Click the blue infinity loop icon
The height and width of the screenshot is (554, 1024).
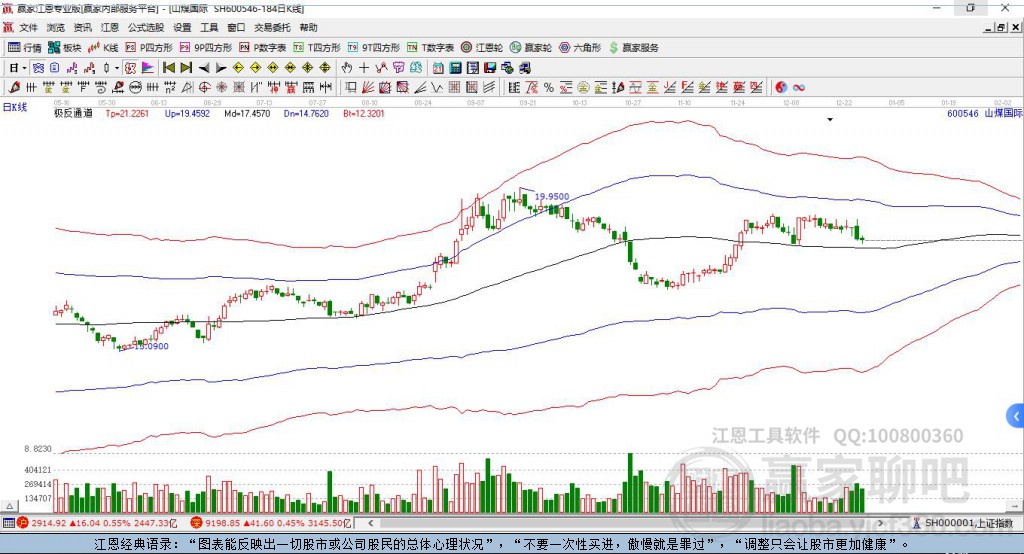[799, 87]
